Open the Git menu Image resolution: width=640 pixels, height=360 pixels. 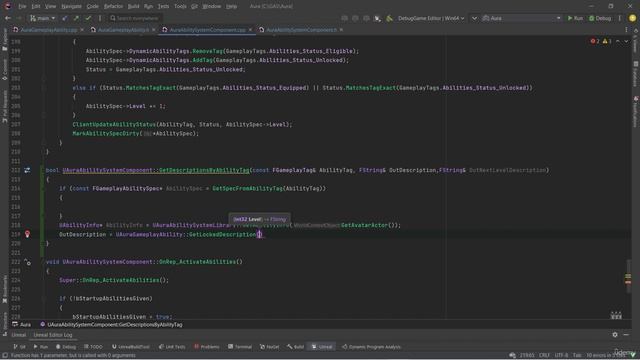(x=194, y=7)
